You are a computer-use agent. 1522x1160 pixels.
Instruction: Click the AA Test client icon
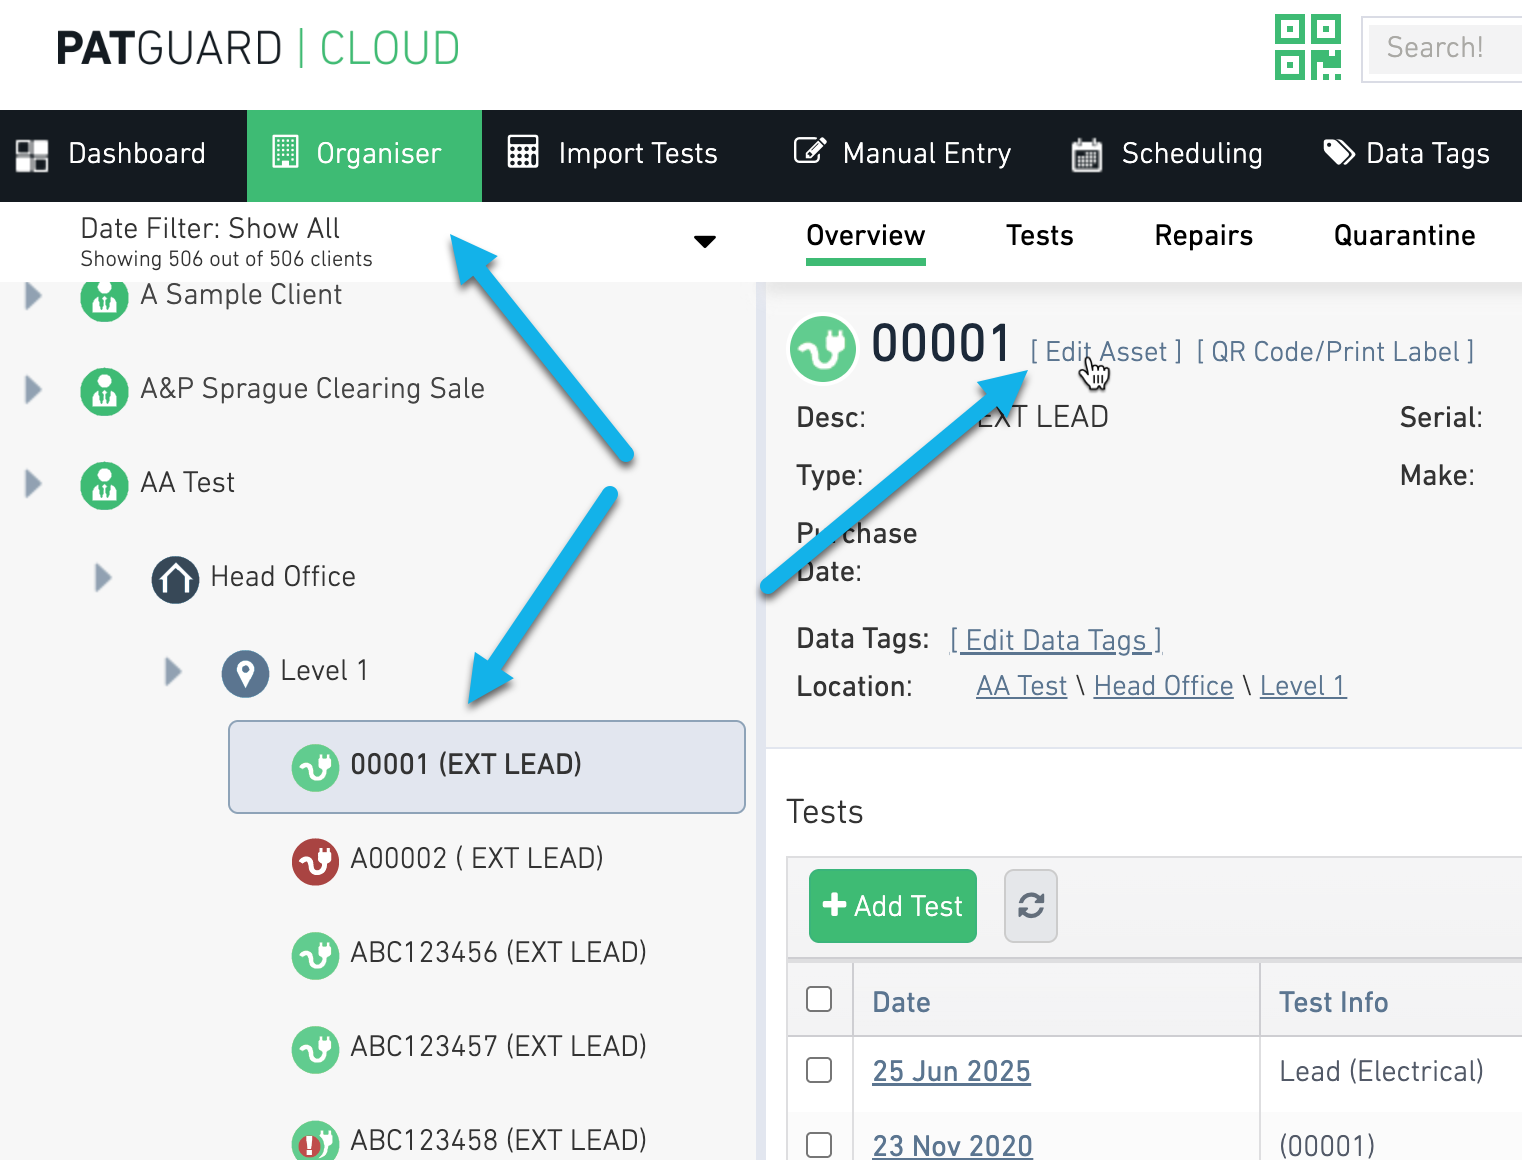tap(104, 486)
